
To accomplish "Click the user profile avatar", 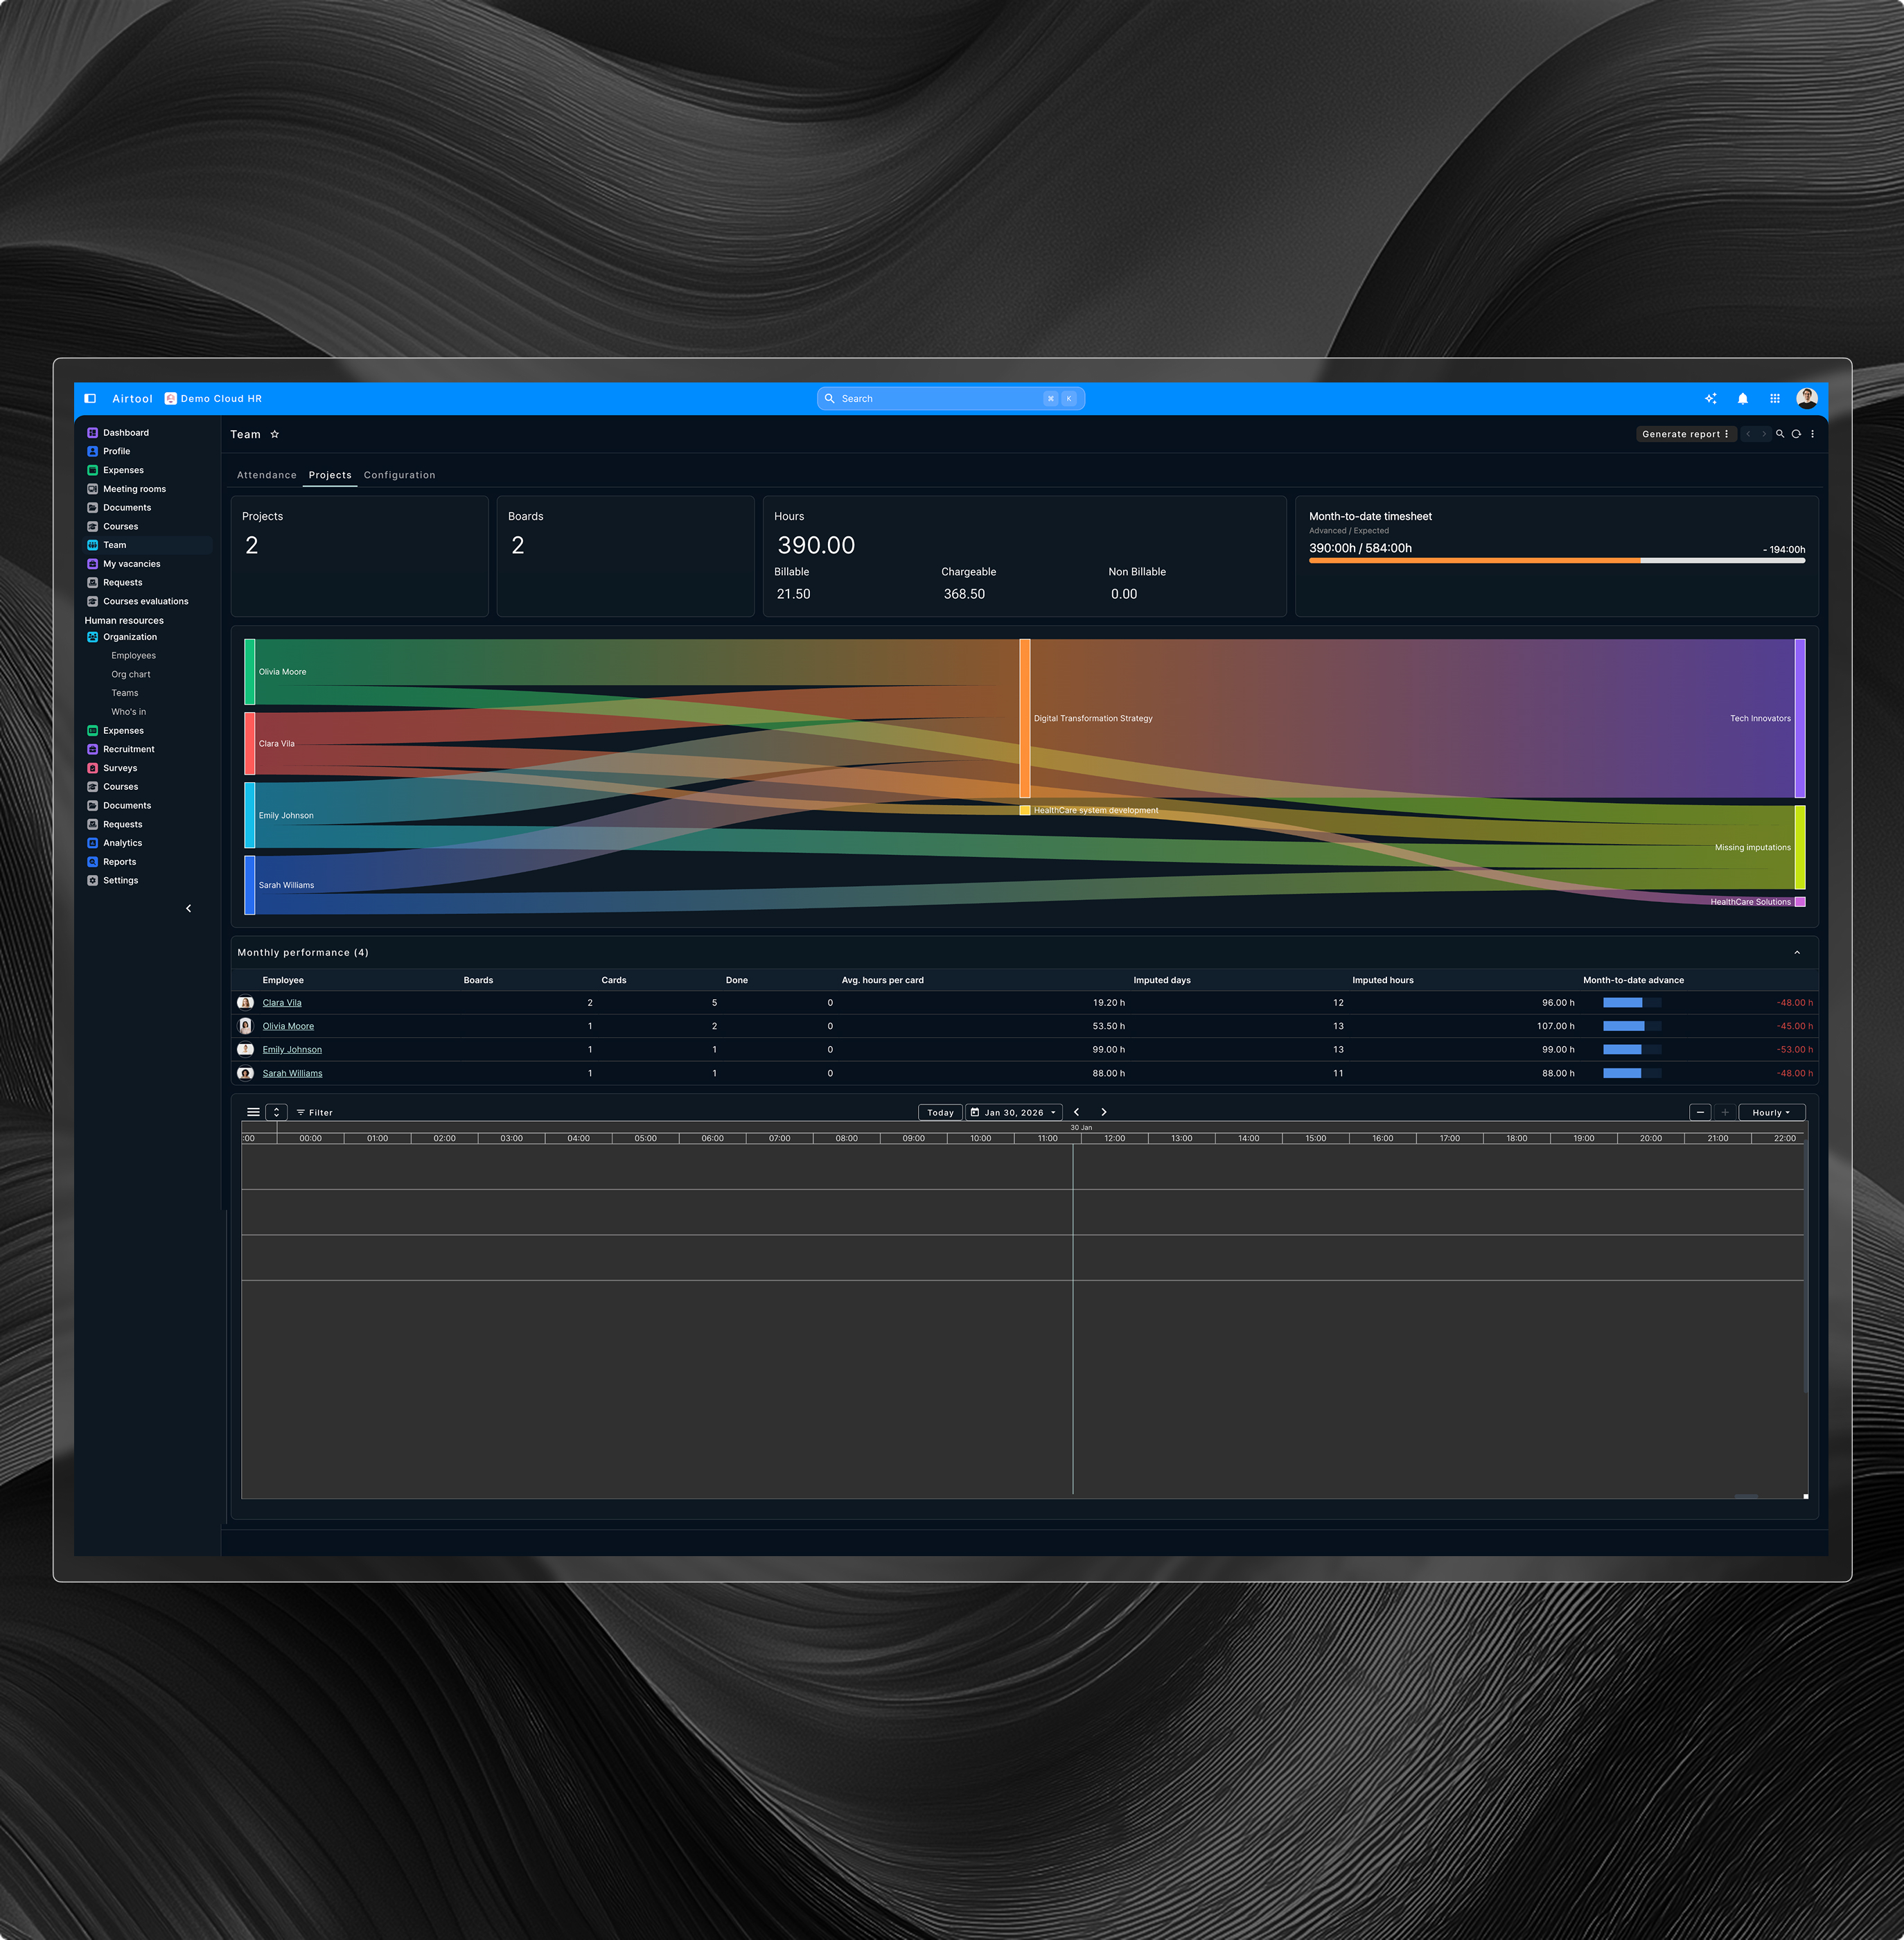I will point(1806,398).
